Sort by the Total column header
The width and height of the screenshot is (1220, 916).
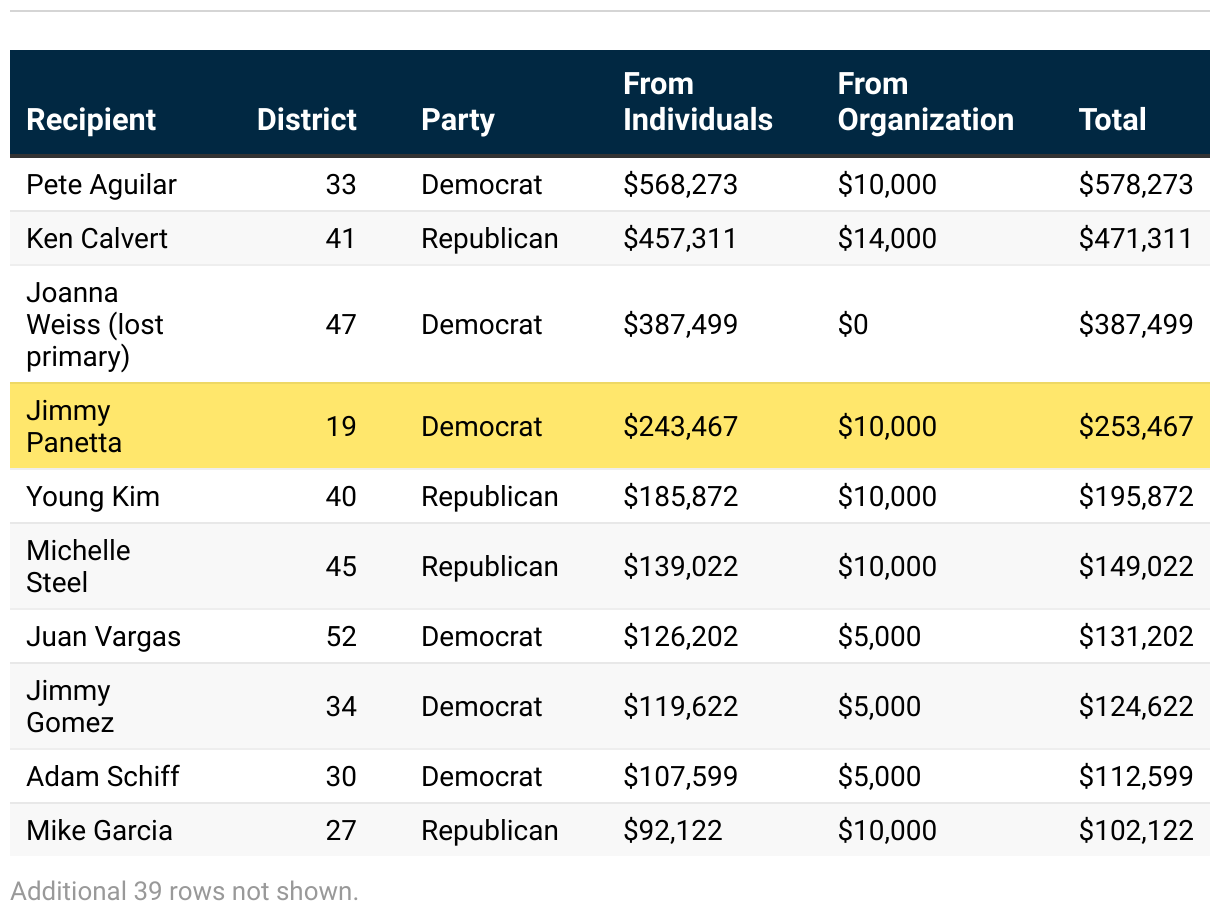point(1112,120)
